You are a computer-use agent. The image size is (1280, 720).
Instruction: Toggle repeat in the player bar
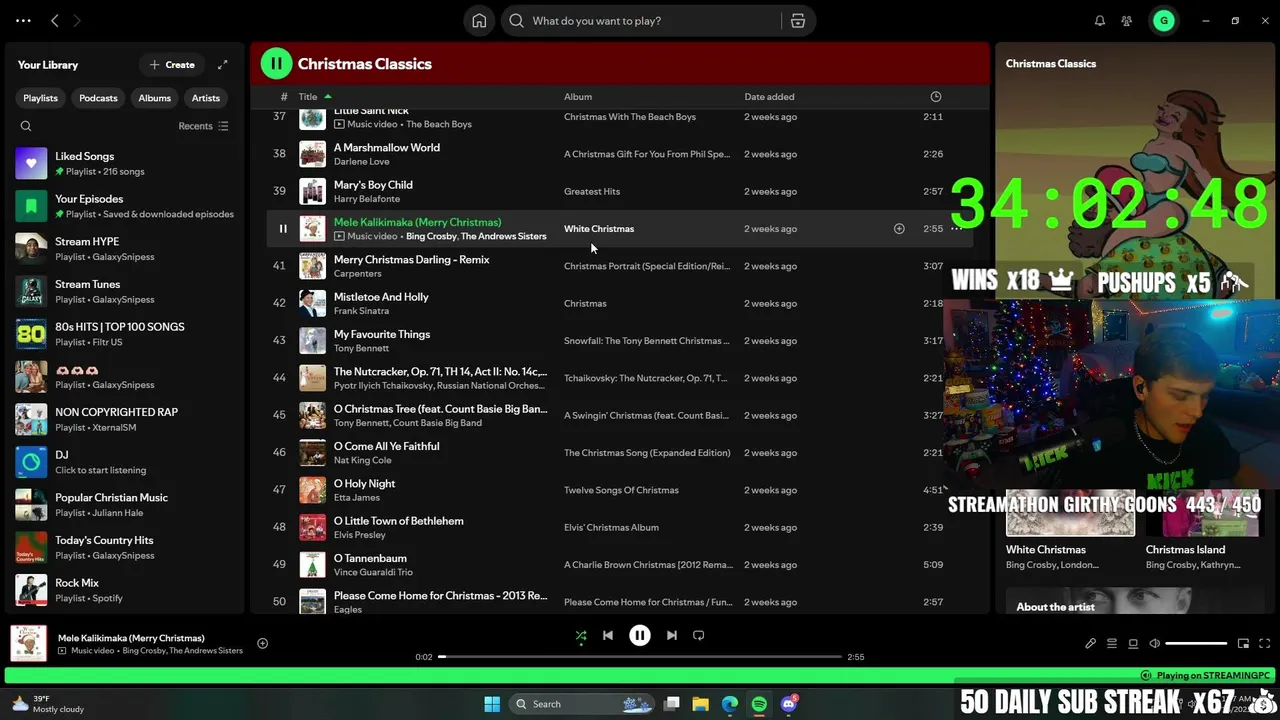[x=699, y=635]
